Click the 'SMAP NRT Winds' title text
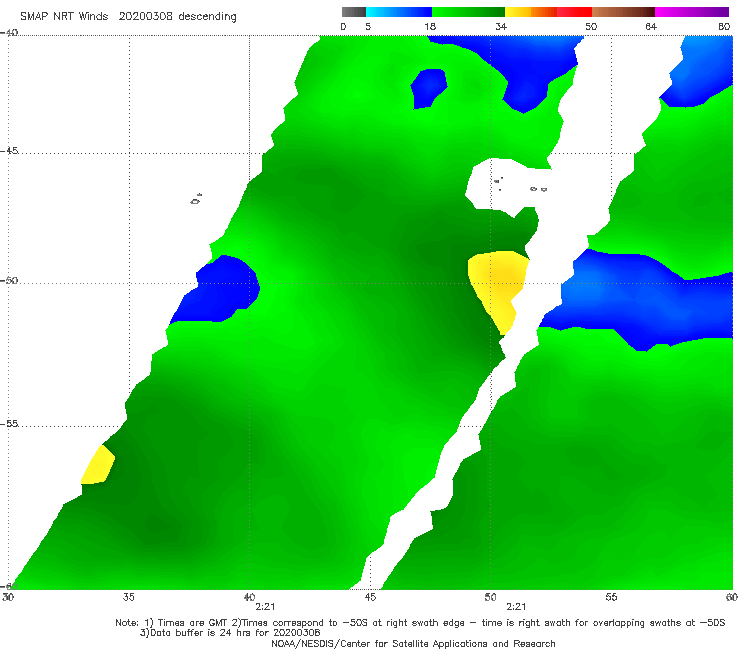Image resolution: width=740 pixels, height=650 pixels. (64, 16)
